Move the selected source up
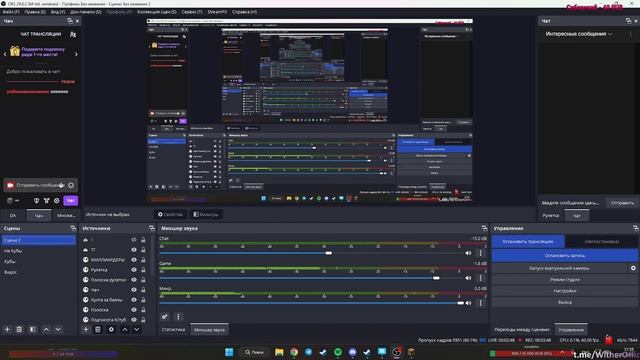The width and height of the screenshot is (640, 360). tap(125, 329)
